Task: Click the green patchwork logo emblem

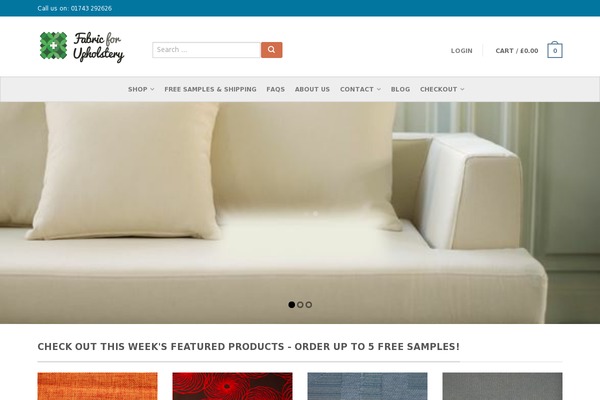Action: click(x=54, y=46)
